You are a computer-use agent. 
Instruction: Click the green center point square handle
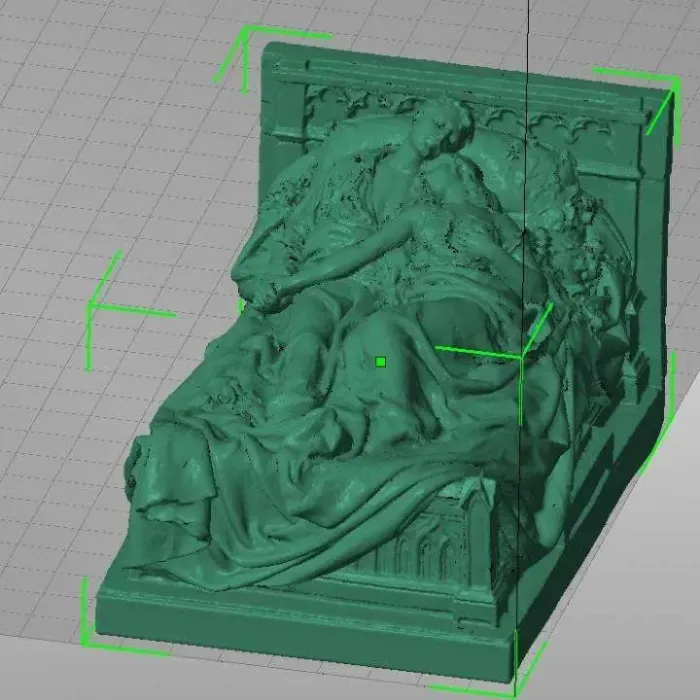coord(380,361)
